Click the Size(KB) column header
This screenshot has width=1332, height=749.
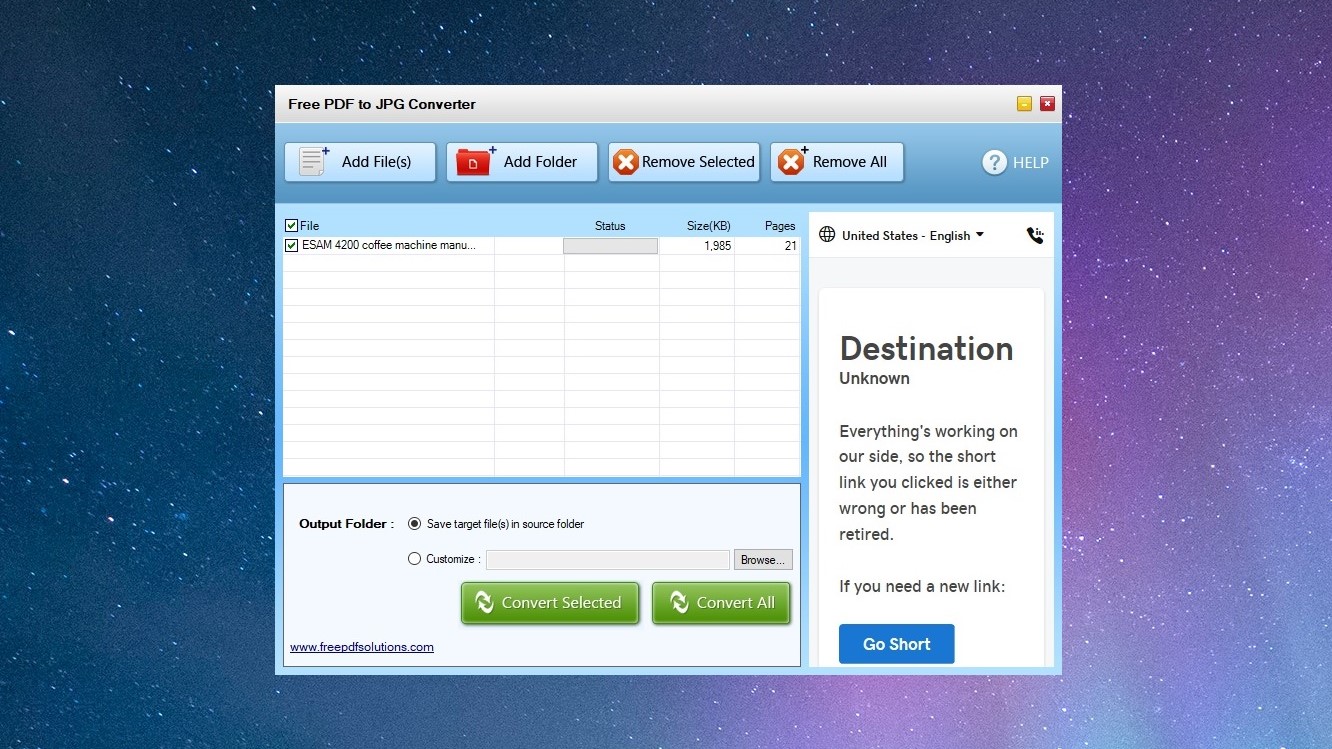pyautogui.click(x=709, y=226)
